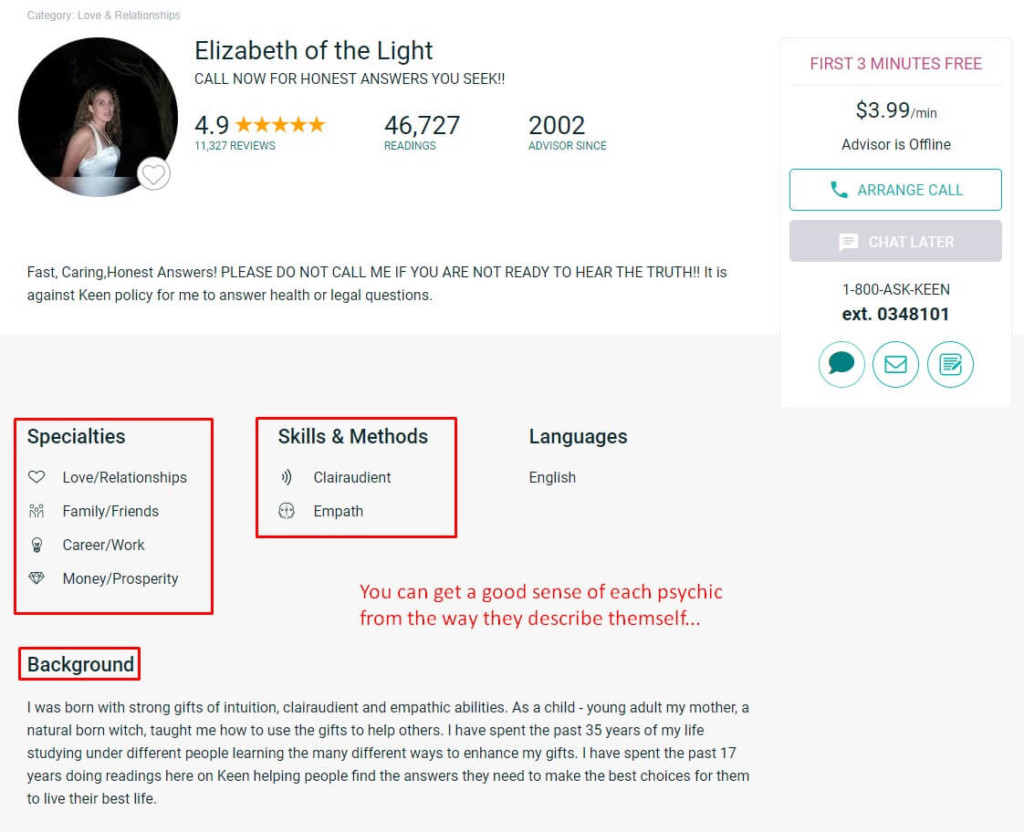Click the envelope mail icon
Viewport: 1024px width, 832px height.
click(x=895, y=364)
